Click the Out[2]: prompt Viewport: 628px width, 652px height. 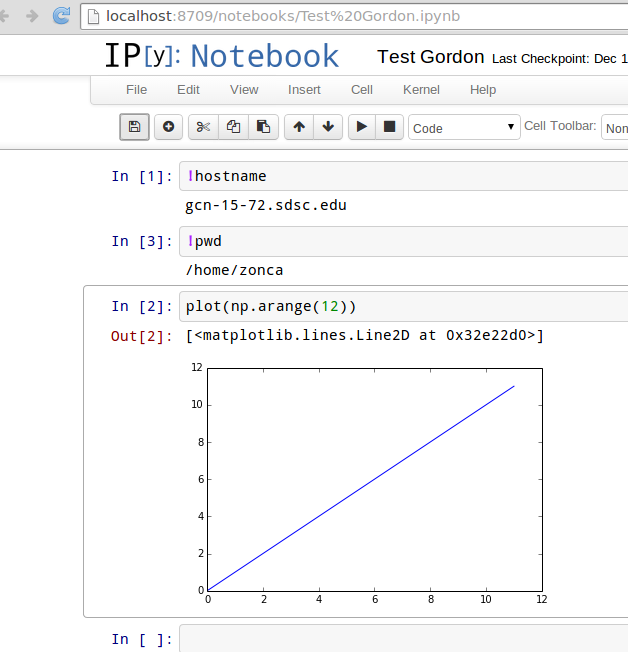(142, 336)
